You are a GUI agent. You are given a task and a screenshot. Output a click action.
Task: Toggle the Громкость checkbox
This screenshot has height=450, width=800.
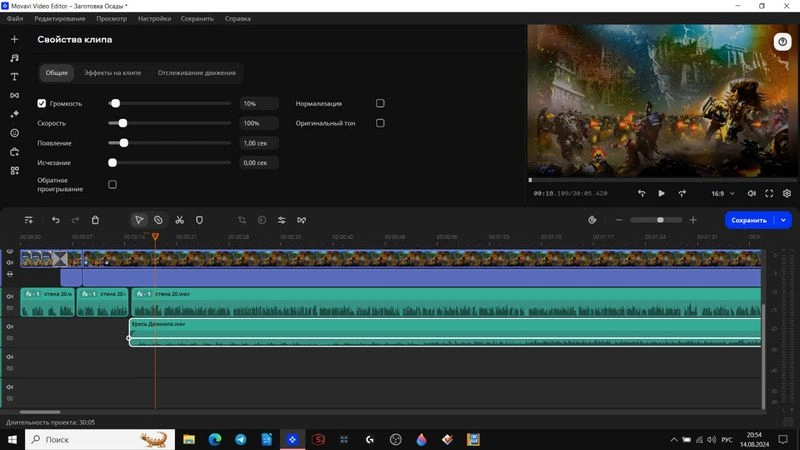(41, 104)
